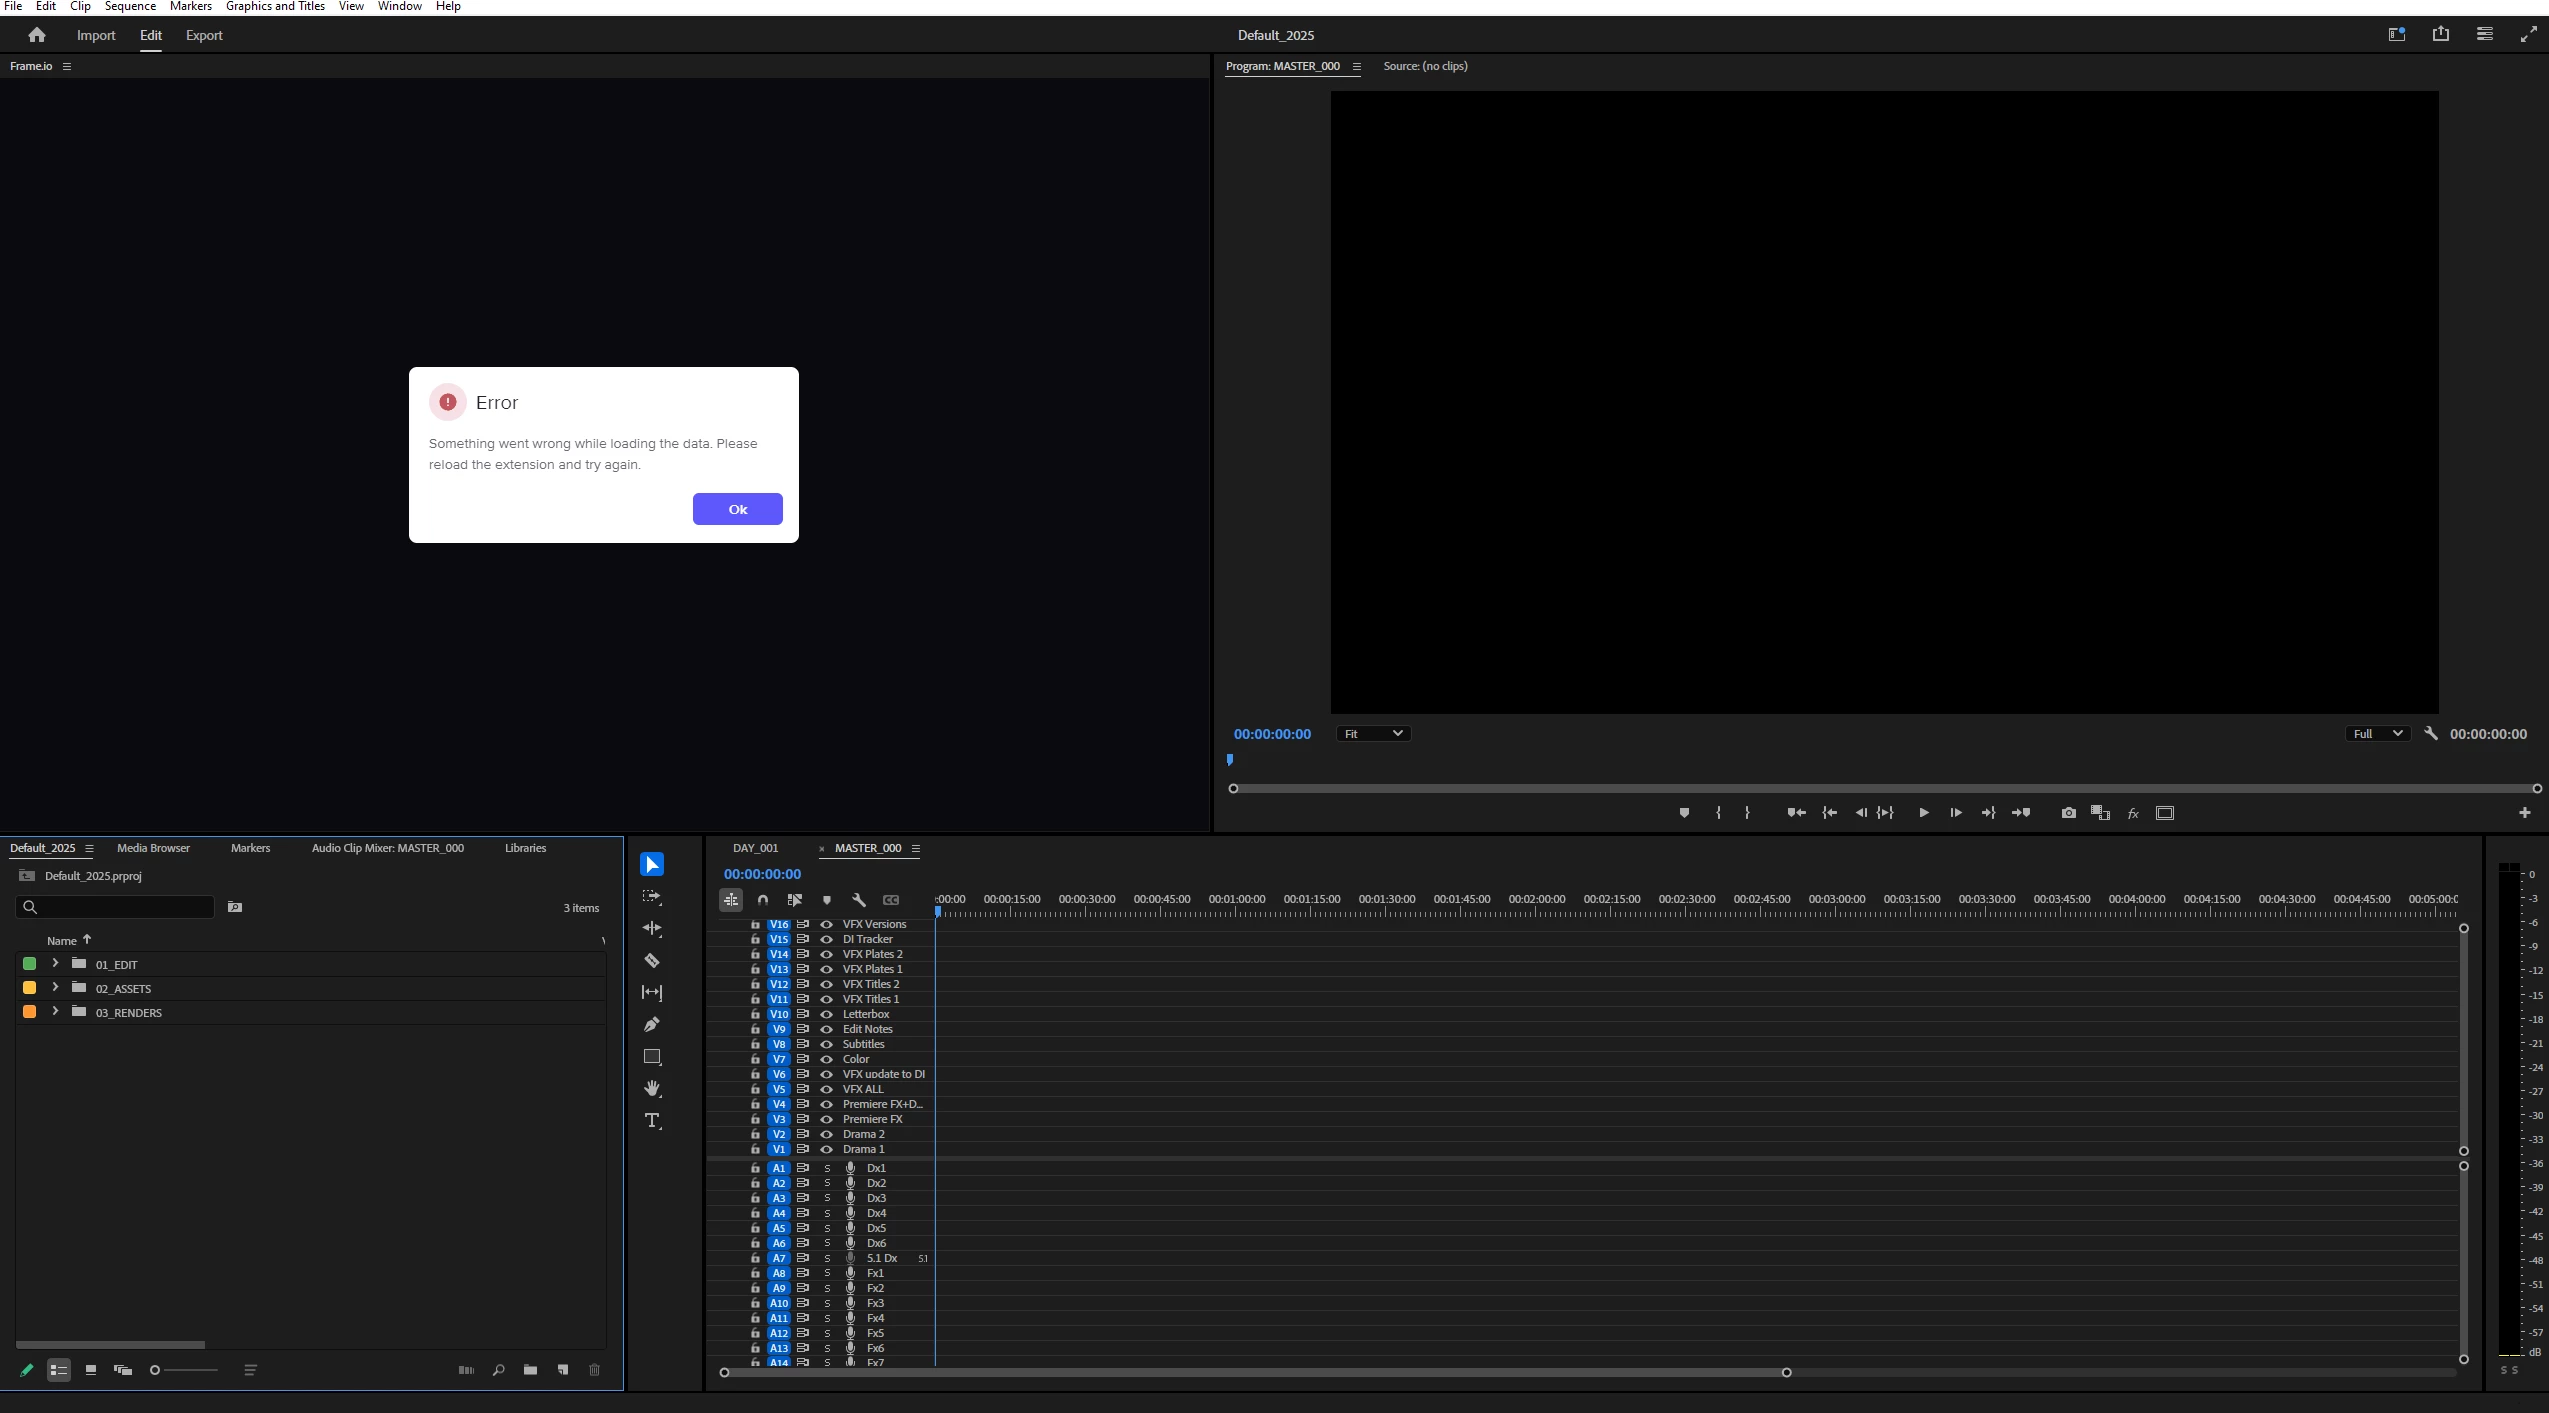Select the Type tool
Screen dimensions: 2549x1413
[652, 1120]
